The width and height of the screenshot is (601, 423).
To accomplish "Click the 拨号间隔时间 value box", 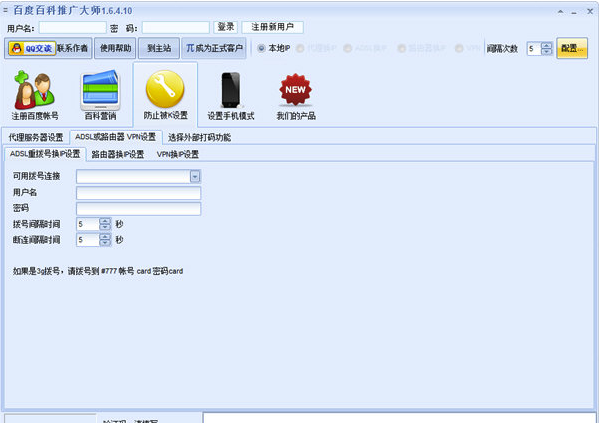I will 88,224.
